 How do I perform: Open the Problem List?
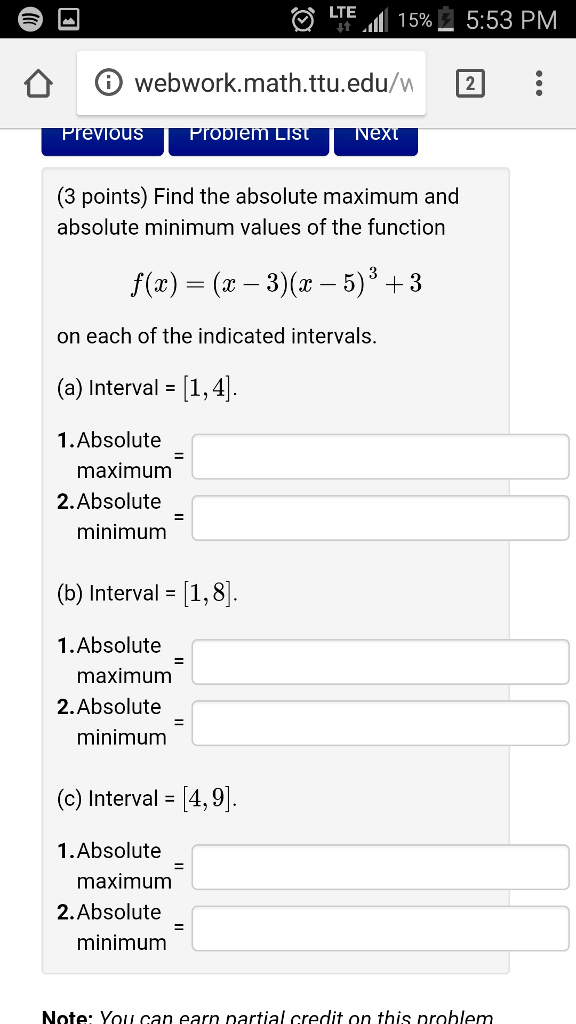click(x=248, y=137)
